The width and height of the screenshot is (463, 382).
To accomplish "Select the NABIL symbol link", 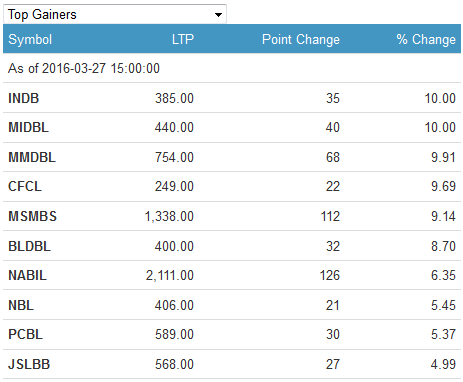I will 27,275.
